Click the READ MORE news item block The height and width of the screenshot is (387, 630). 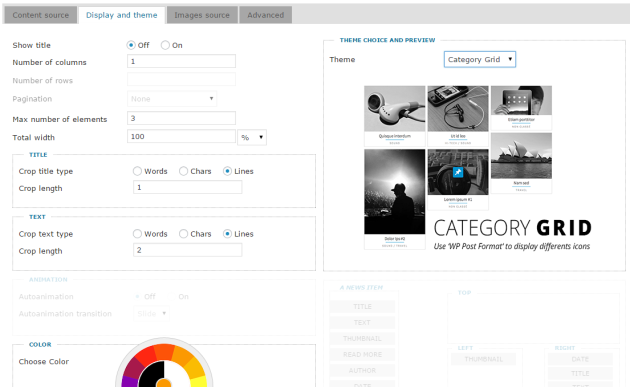click(x=362, y=354)
